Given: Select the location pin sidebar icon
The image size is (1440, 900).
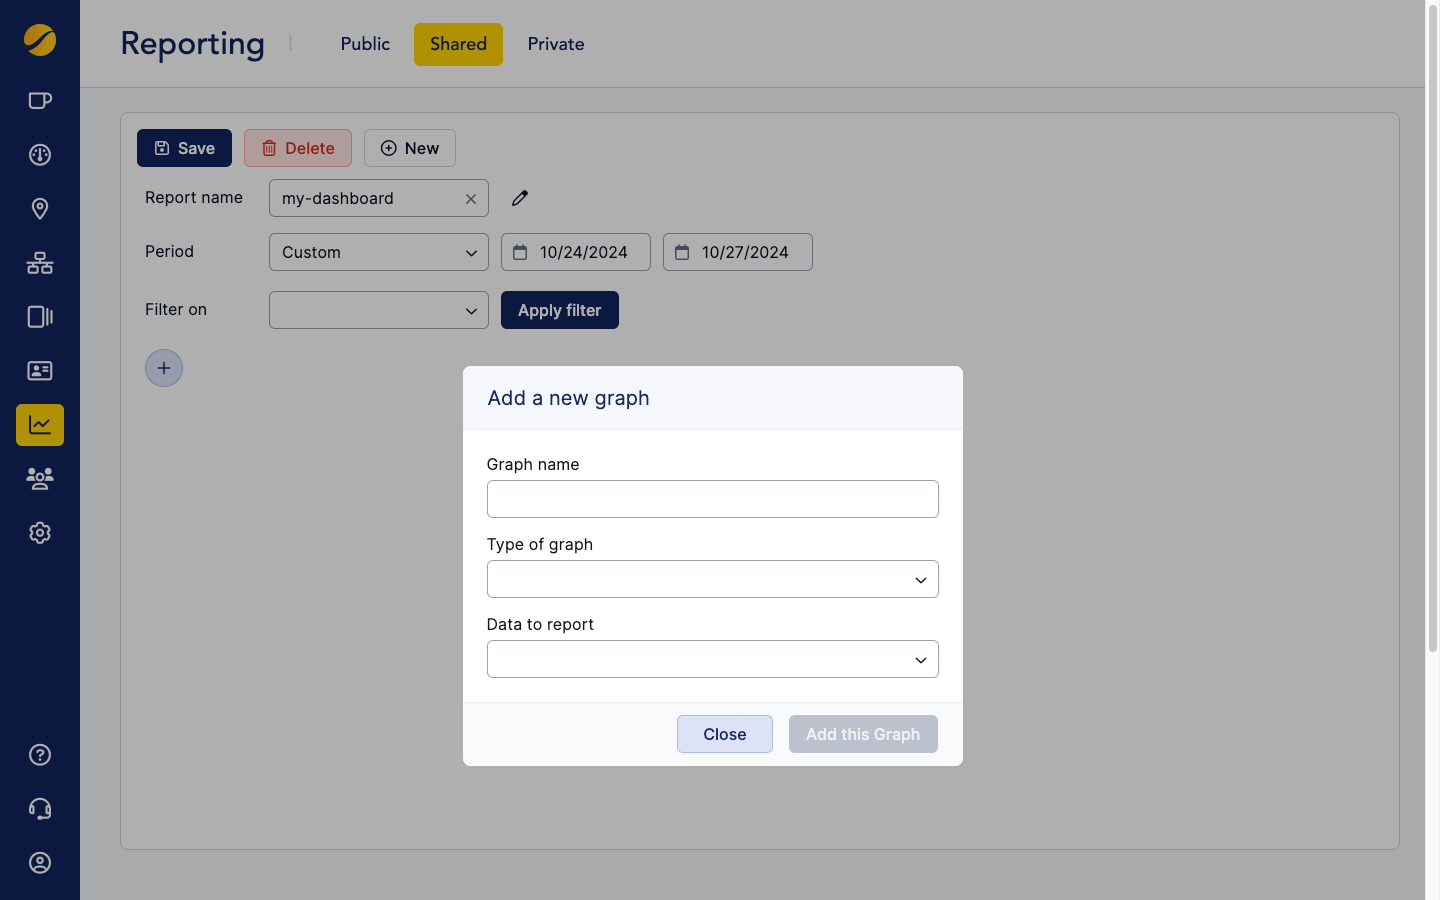Looking at the screenshot, I should 40,208.
